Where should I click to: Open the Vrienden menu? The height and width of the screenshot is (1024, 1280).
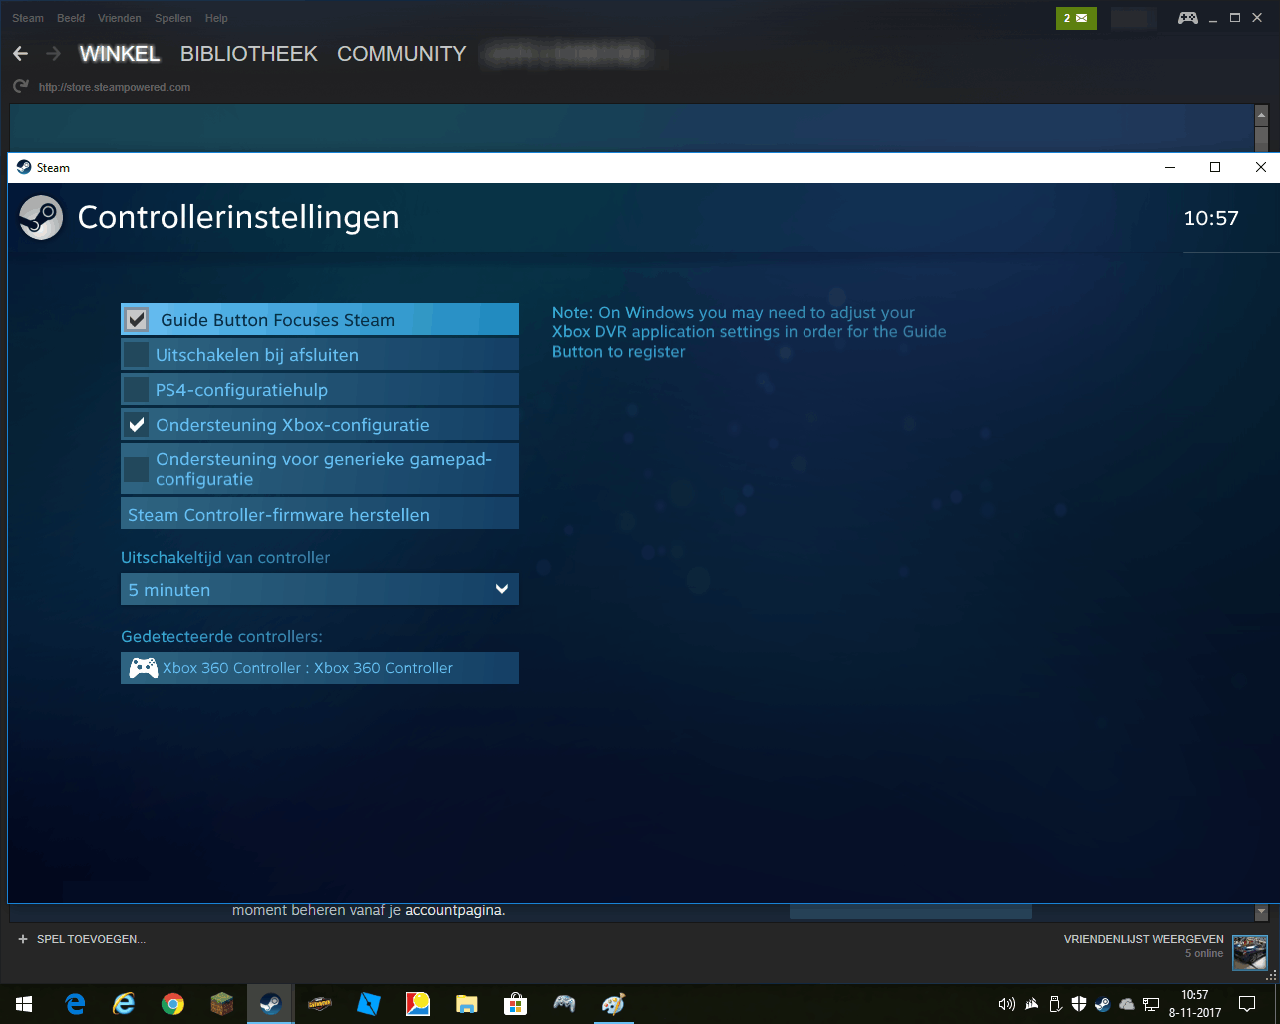point(120,18)
